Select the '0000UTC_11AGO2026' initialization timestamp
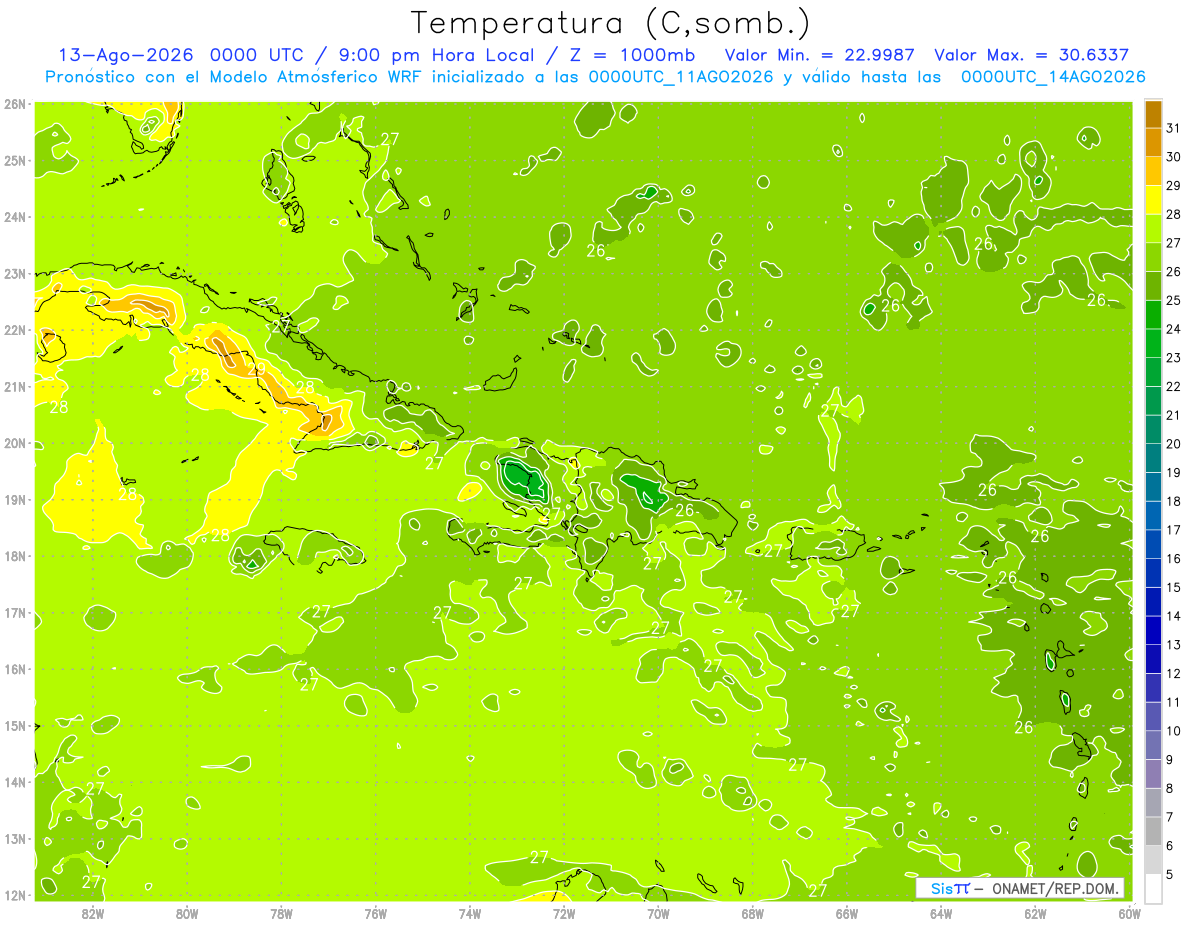This screenshot has height=927, width=1200. tap(681, 77)
